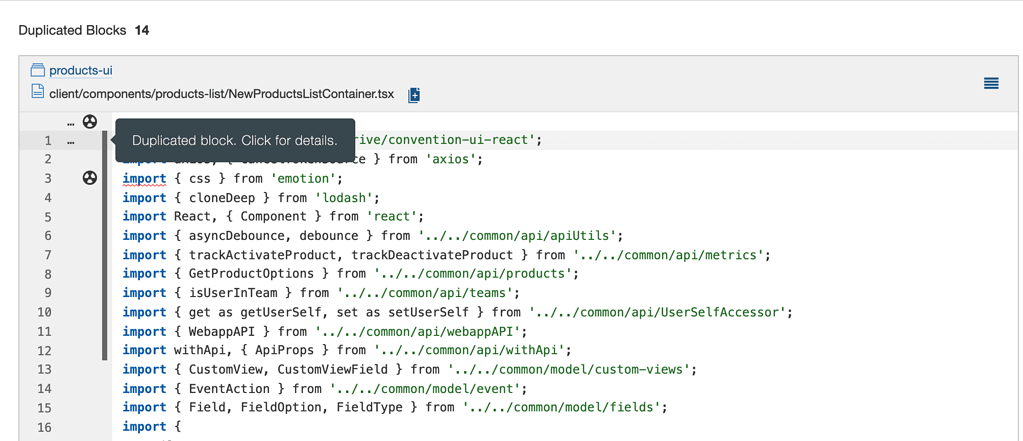Click the Duplicated Blocks count 14
This screenshot has width=1023, height=441.
(142, 30)
